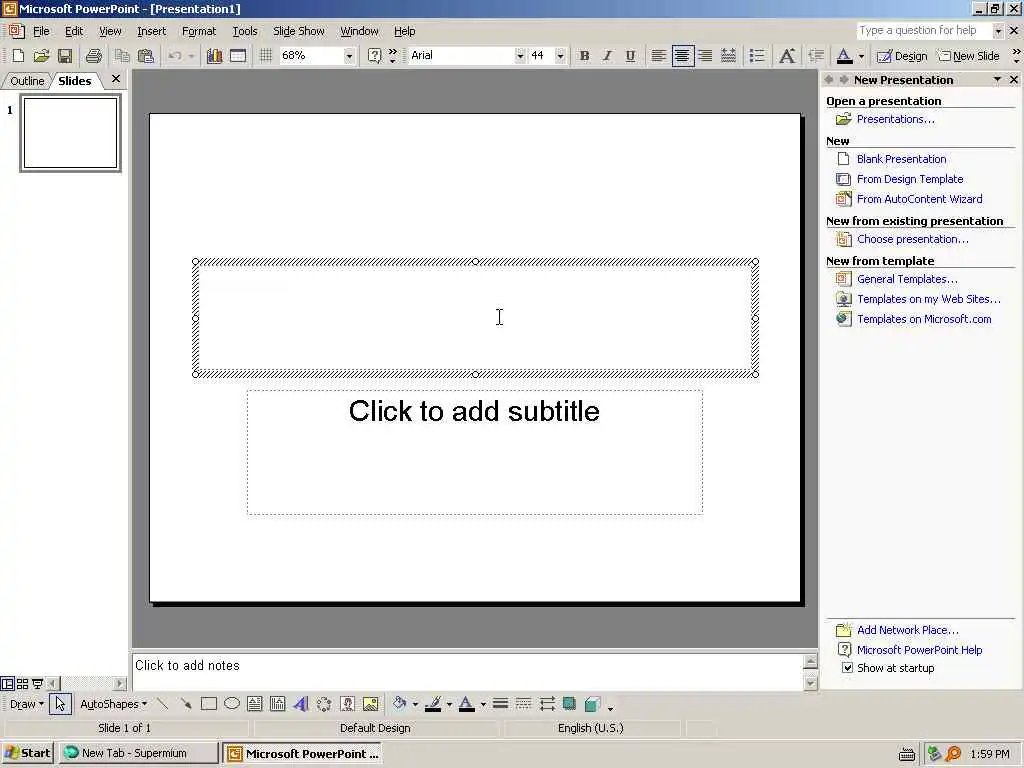The width and height of the screenshot is (1024, 768).
Task: Toggle Bold formatting
Action: click(584, 56)
